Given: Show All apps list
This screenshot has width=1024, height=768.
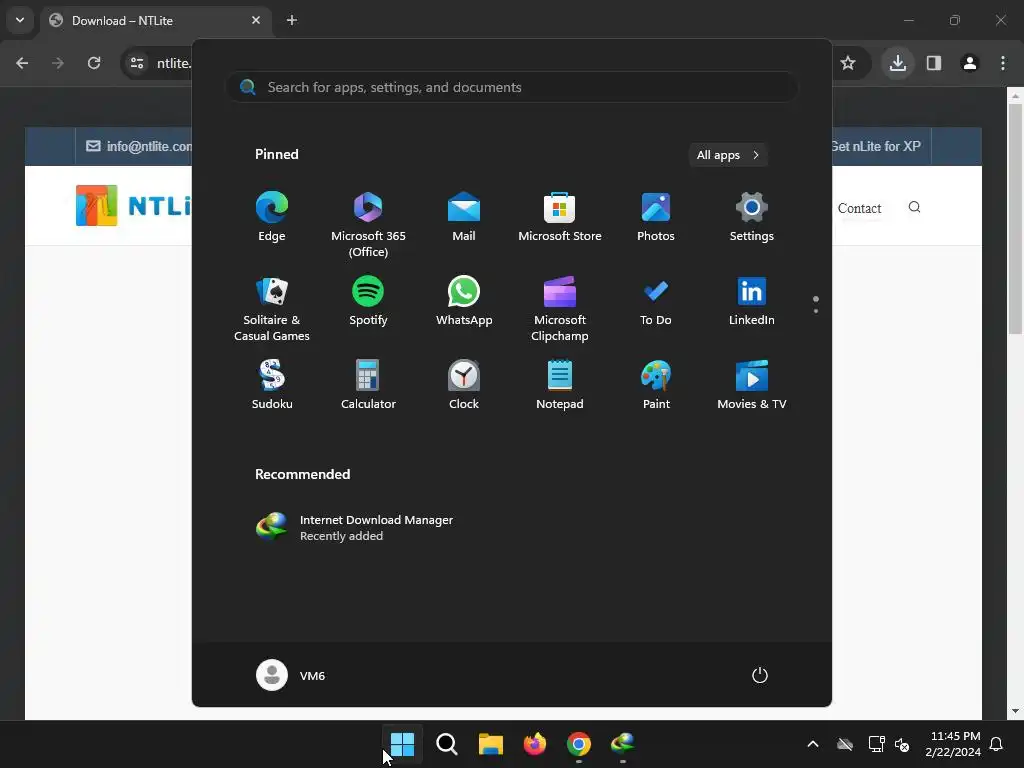Looking at the screenshot, I should click(728, 155).
